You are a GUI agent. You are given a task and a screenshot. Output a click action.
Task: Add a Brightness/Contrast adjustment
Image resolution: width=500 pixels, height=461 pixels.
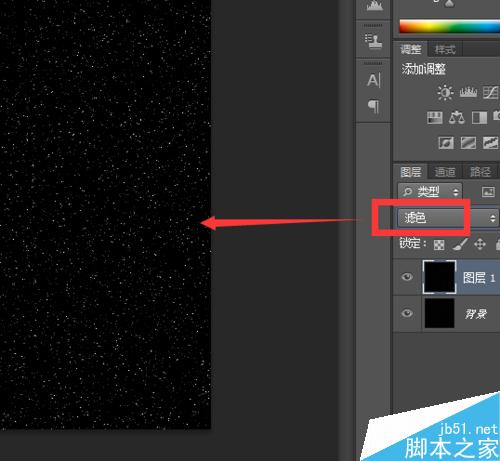click(x=445, y=92)
